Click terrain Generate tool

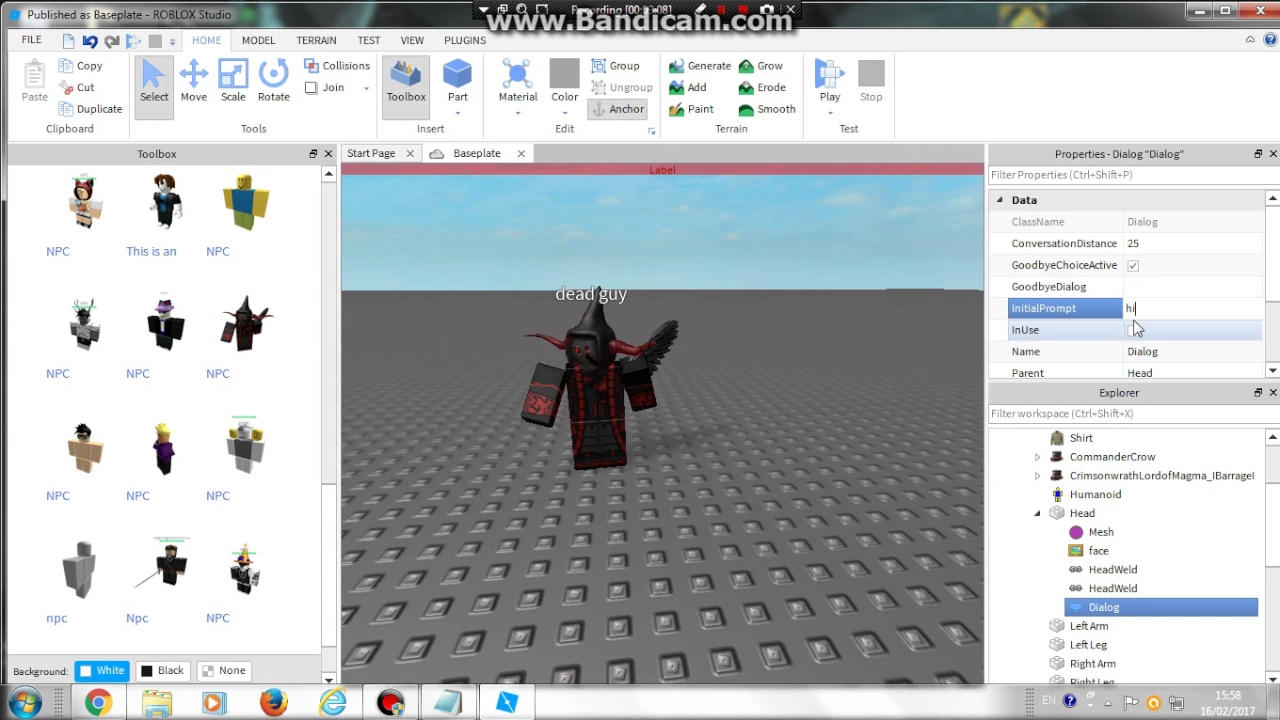[x=700, y=66]
